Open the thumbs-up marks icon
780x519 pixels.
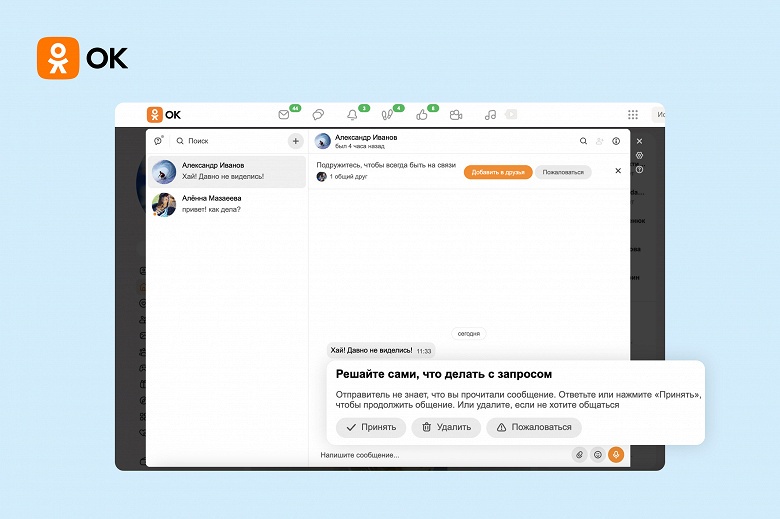click(422, 115)
